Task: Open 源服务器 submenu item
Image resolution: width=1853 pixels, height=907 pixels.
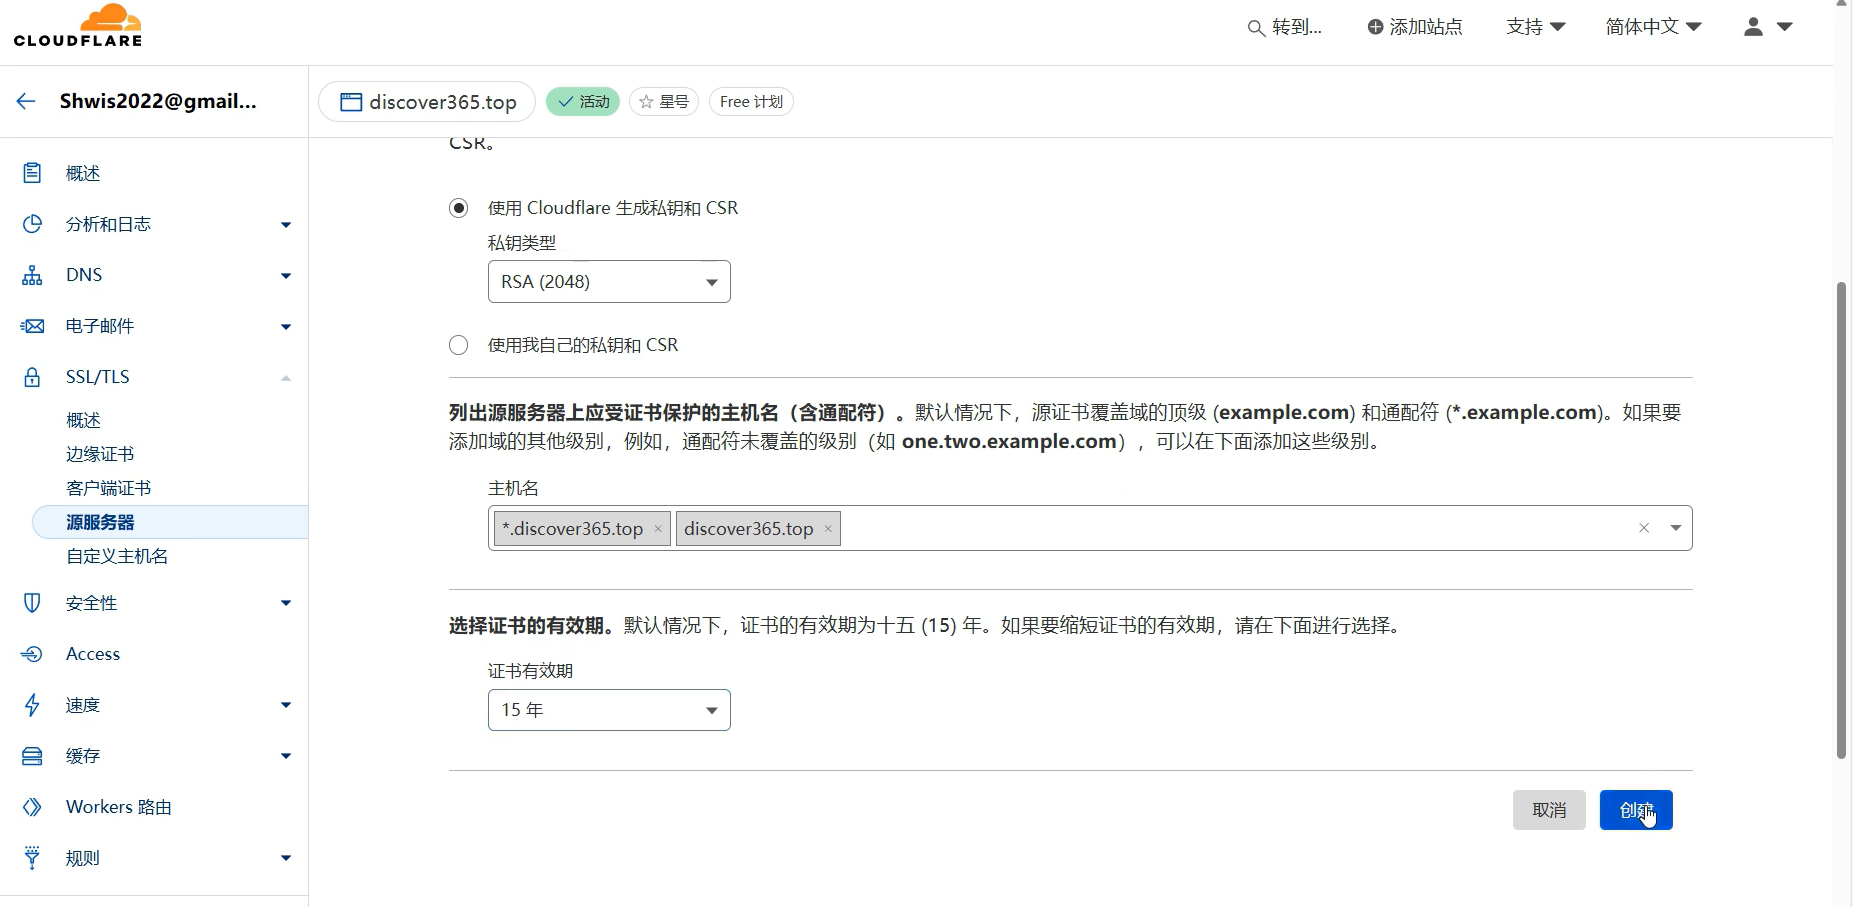Action: click(170, 522)
